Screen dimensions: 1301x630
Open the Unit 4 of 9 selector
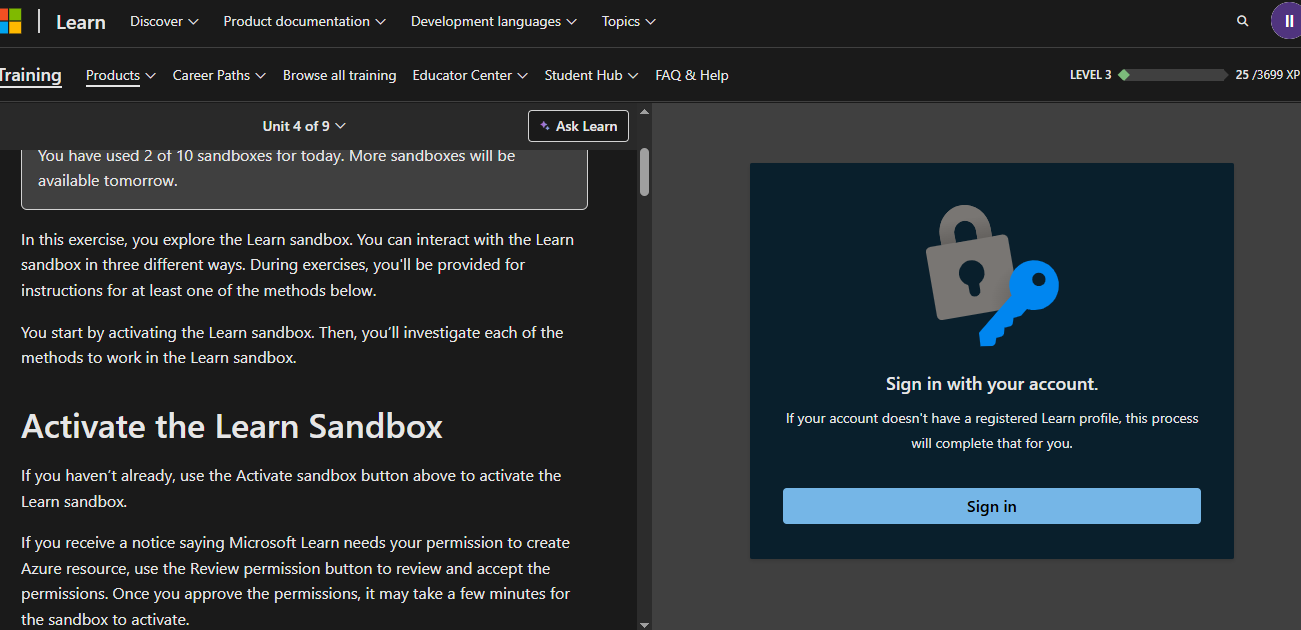304,126
